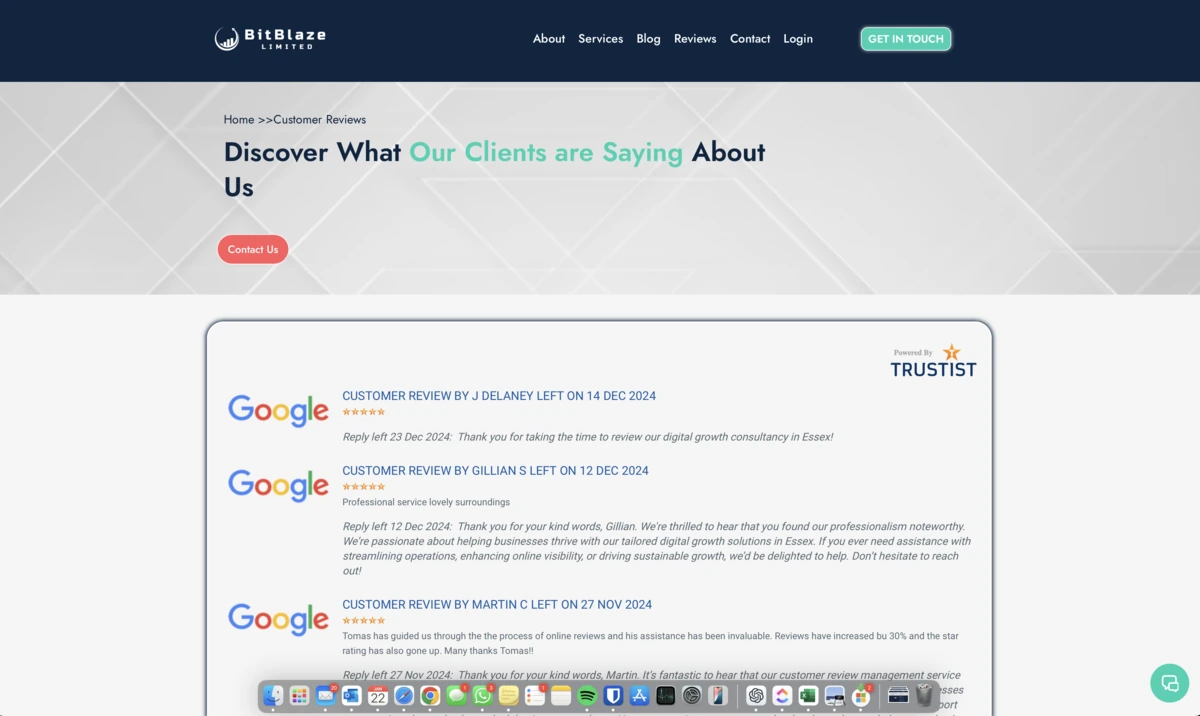
Task: Open the Services menu
Action: tap(600, 39)
